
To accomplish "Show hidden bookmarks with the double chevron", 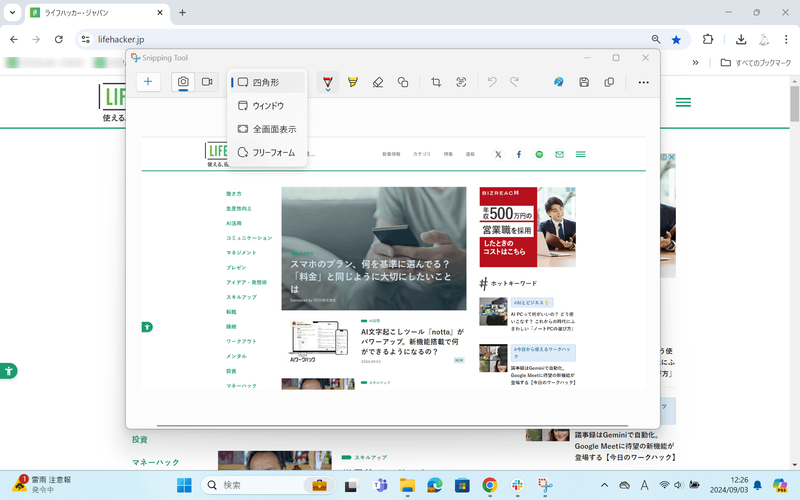I will point(700,63).
